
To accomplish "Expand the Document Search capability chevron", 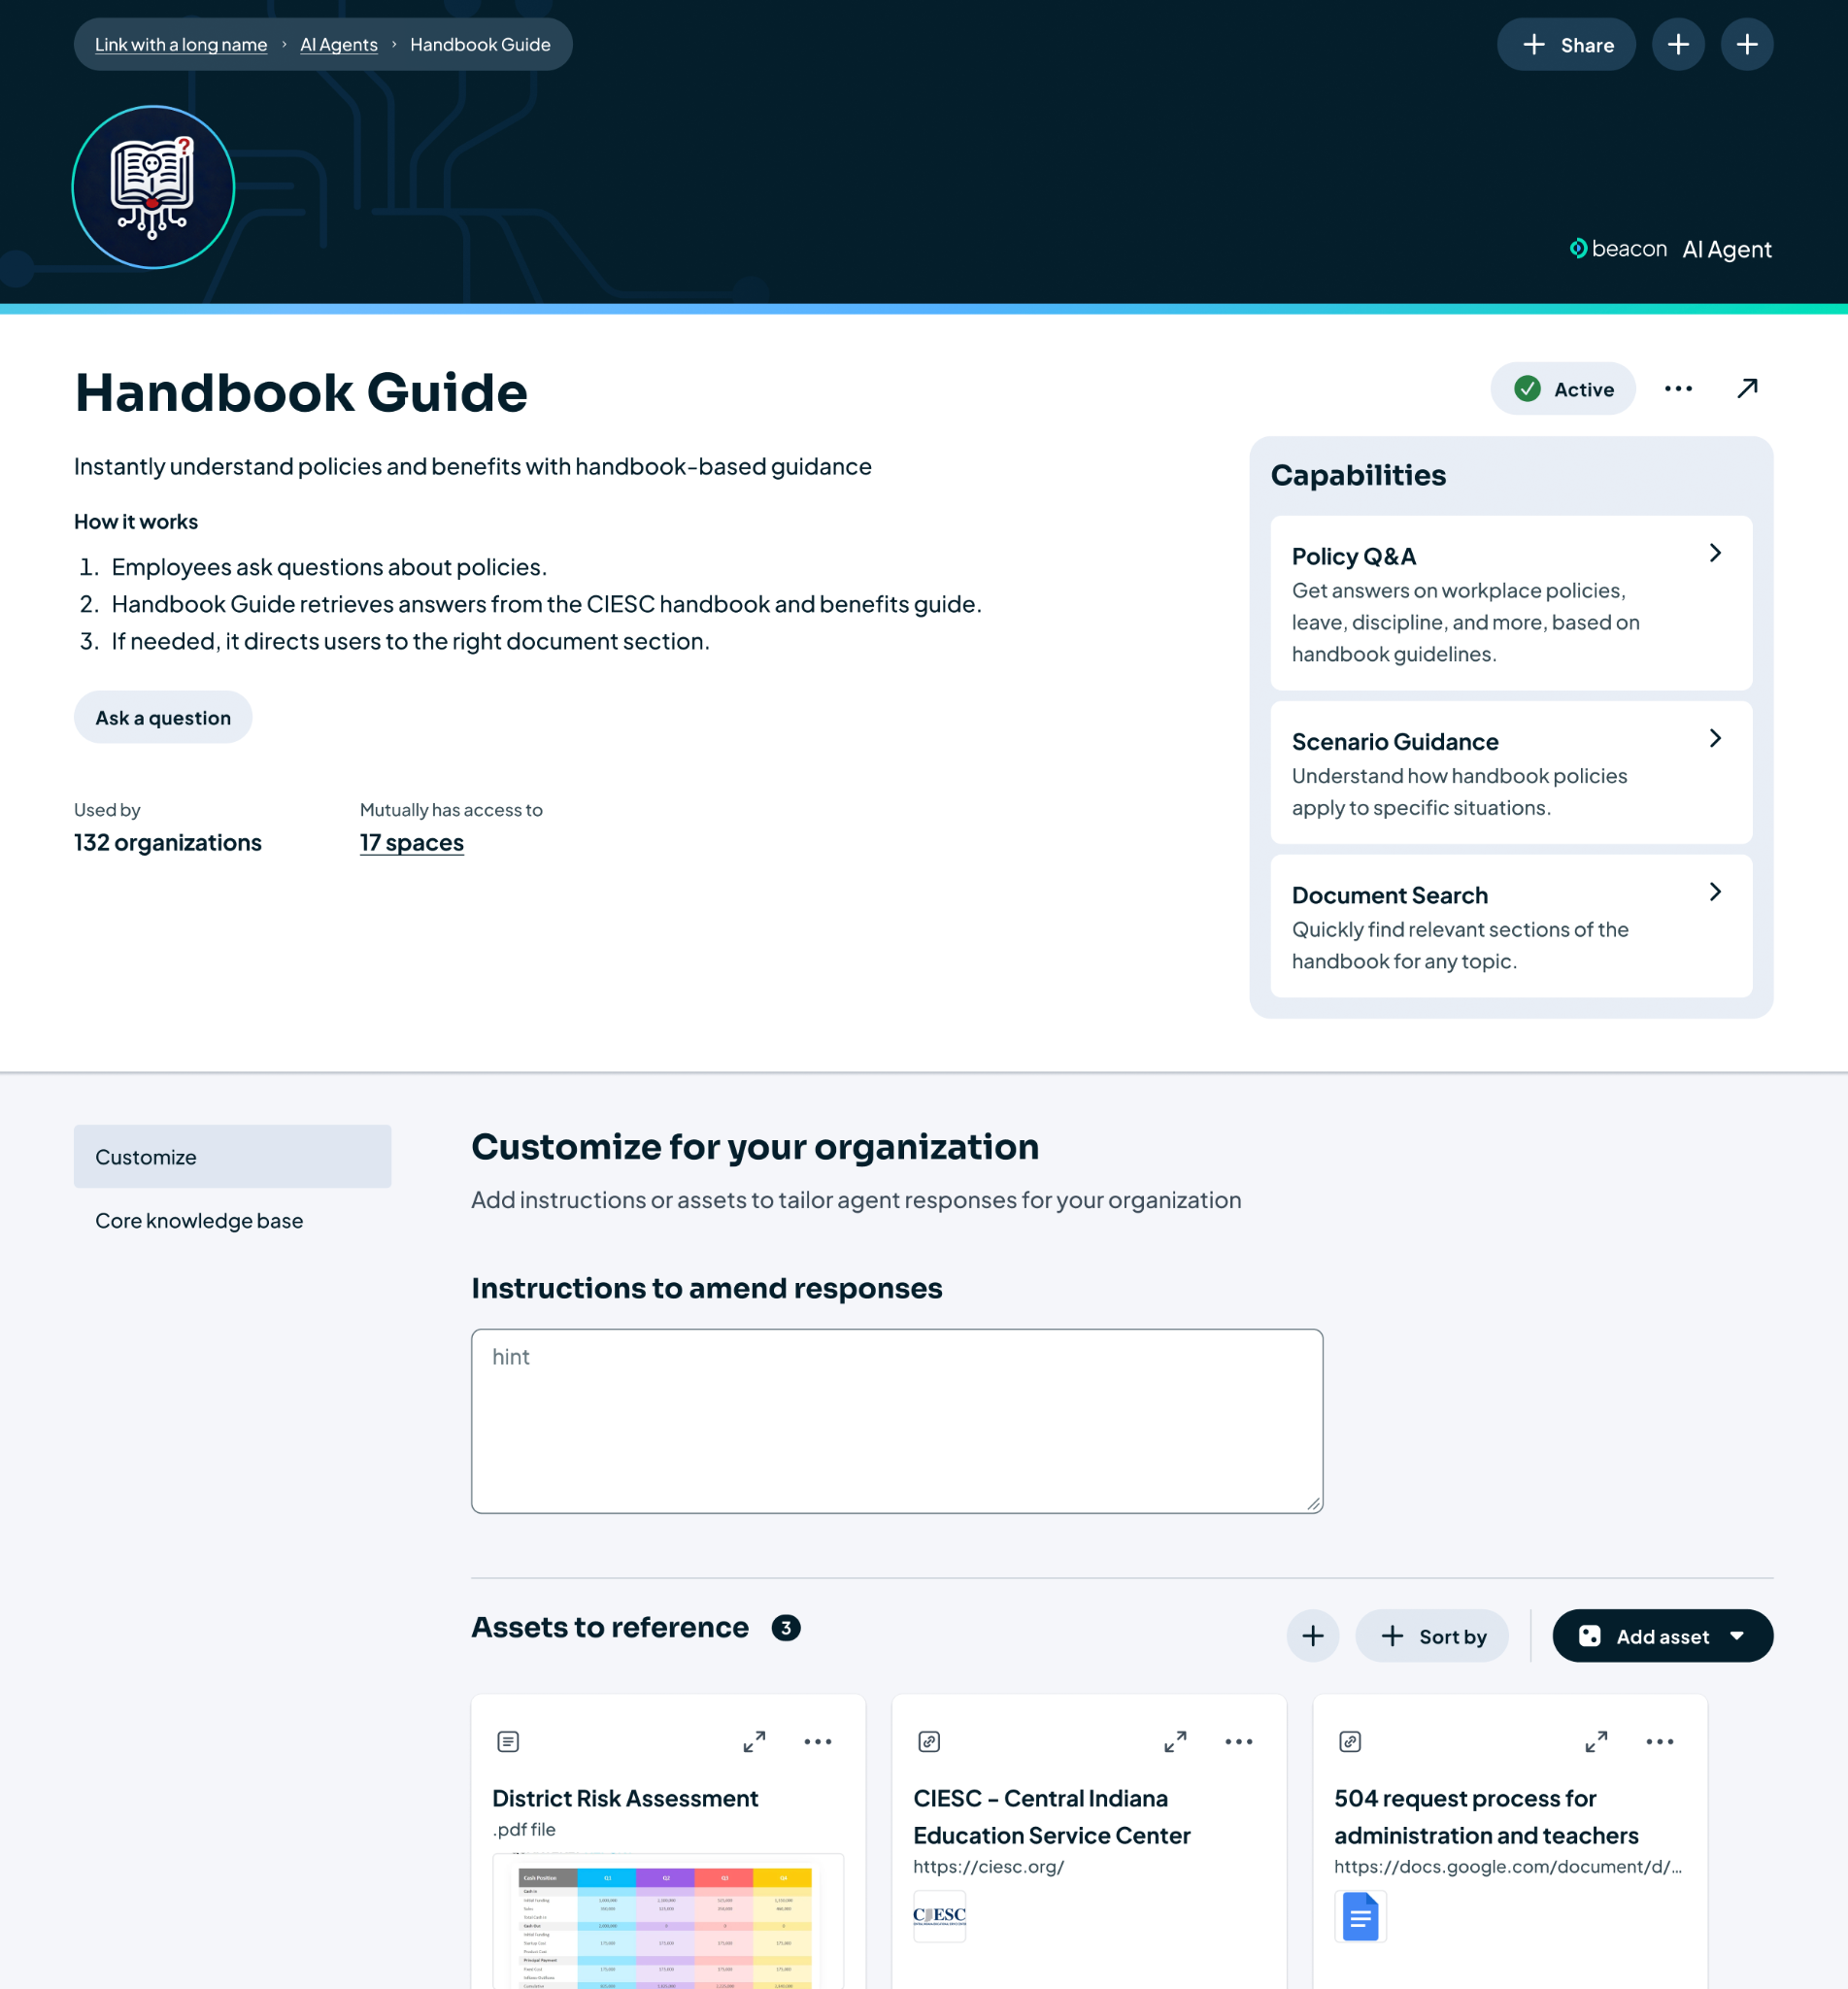I will click(1714, 892).
